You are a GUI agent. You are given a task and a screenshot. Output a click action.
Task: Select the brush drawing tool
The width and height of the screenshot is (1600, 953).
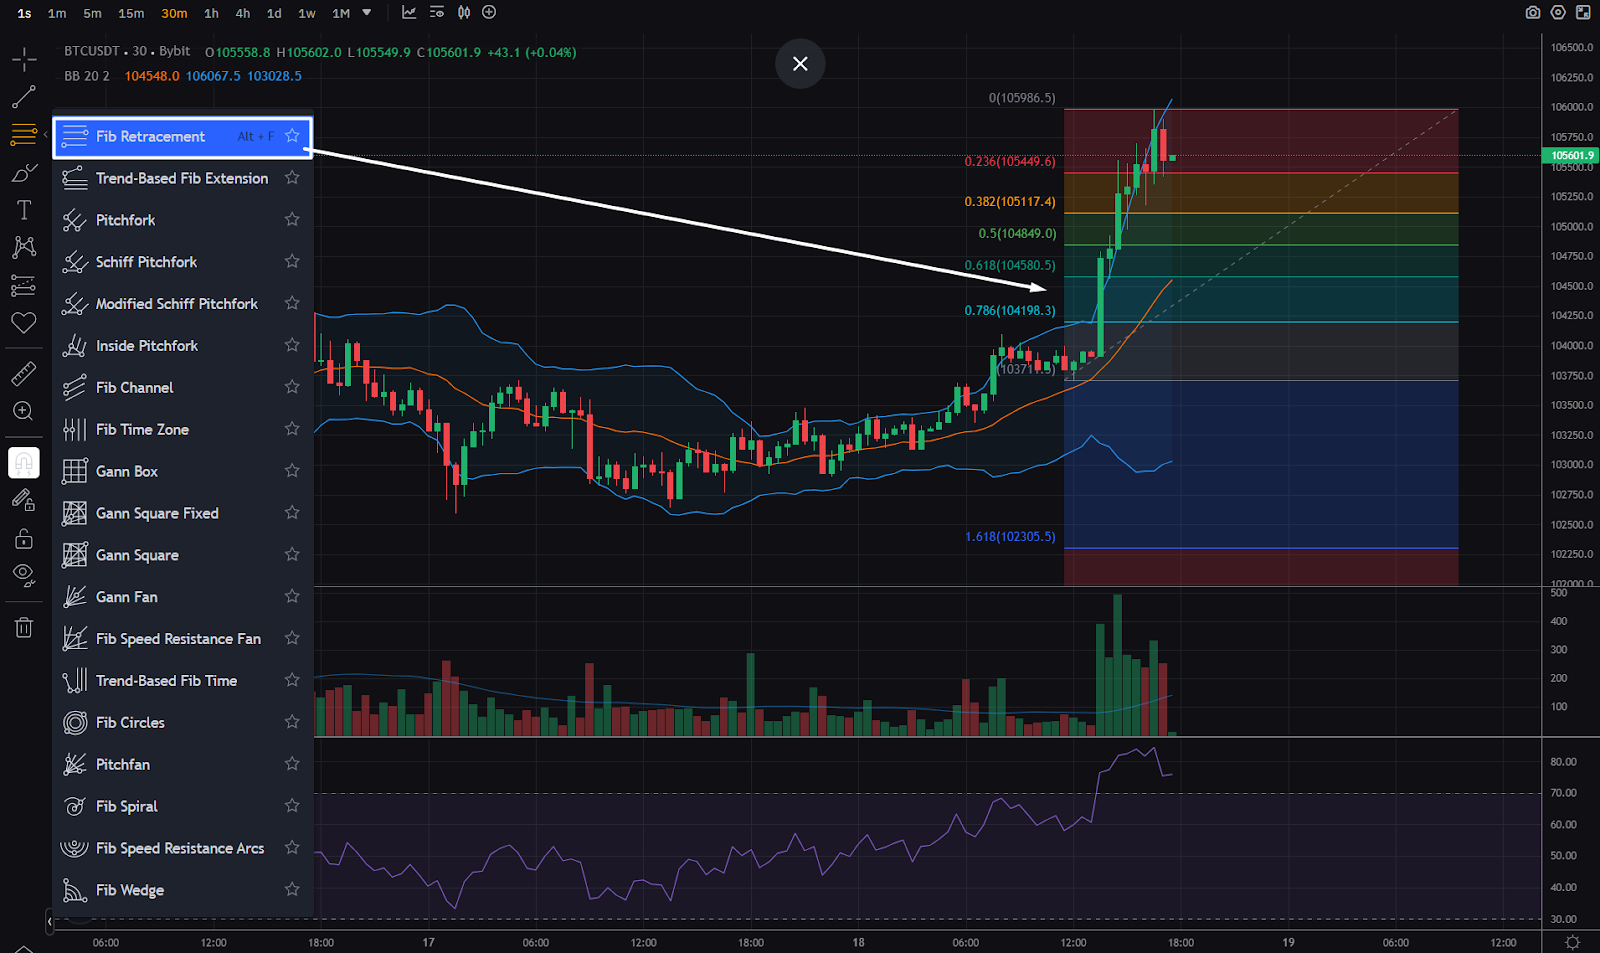(x=24, y=173)
